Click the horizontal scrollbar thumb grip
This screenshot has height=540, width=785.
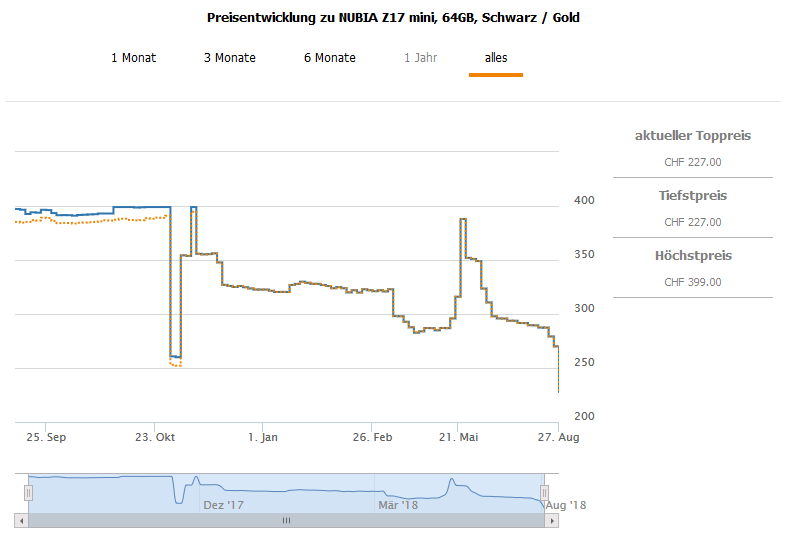click(286, 521)
